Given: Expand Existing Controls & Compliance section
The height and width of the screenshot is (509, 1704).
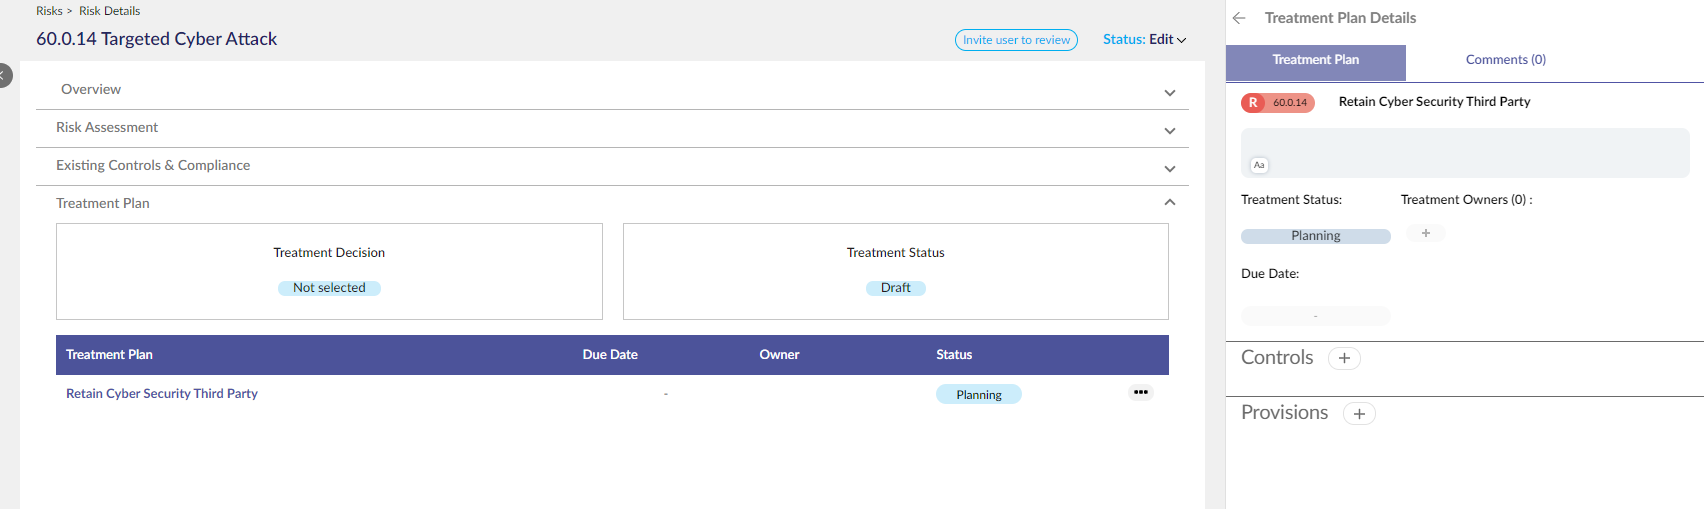Looking at the screenshot, I should click(x=612, y=166).
